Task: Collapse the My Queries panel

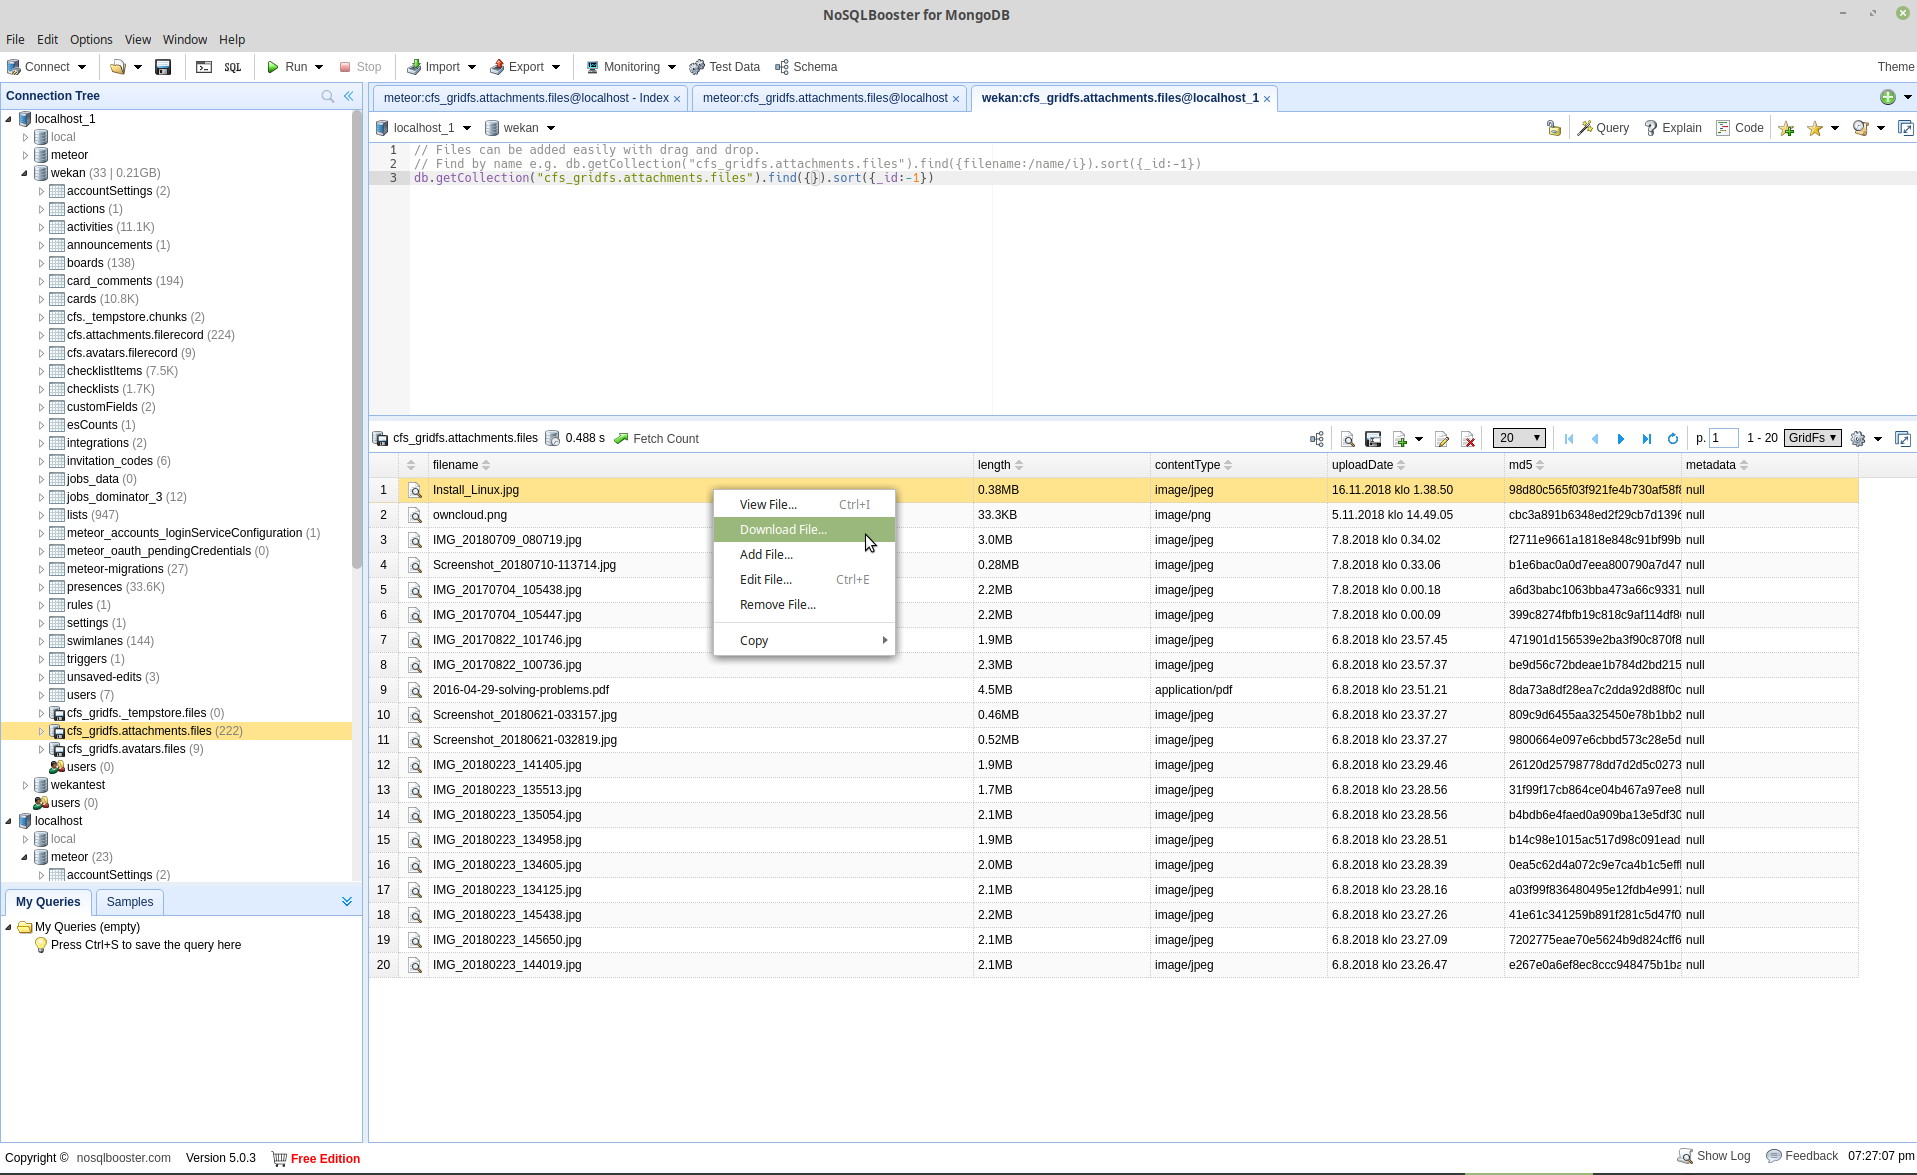Action: pos(347,902)
